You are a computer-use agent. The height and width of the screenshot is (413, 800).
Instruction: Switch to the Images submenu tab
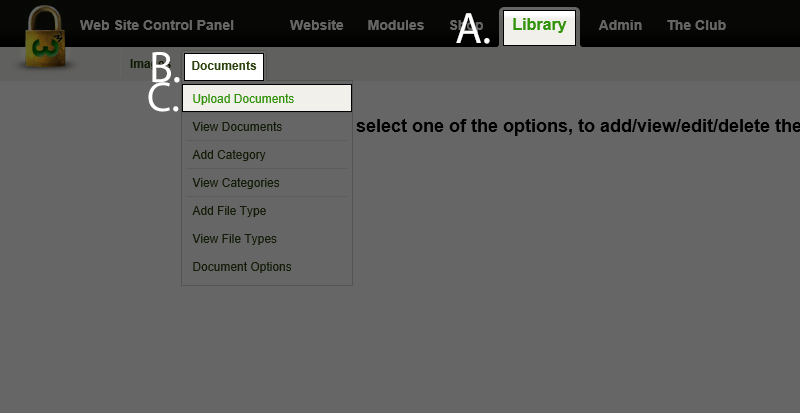(143, 64)
